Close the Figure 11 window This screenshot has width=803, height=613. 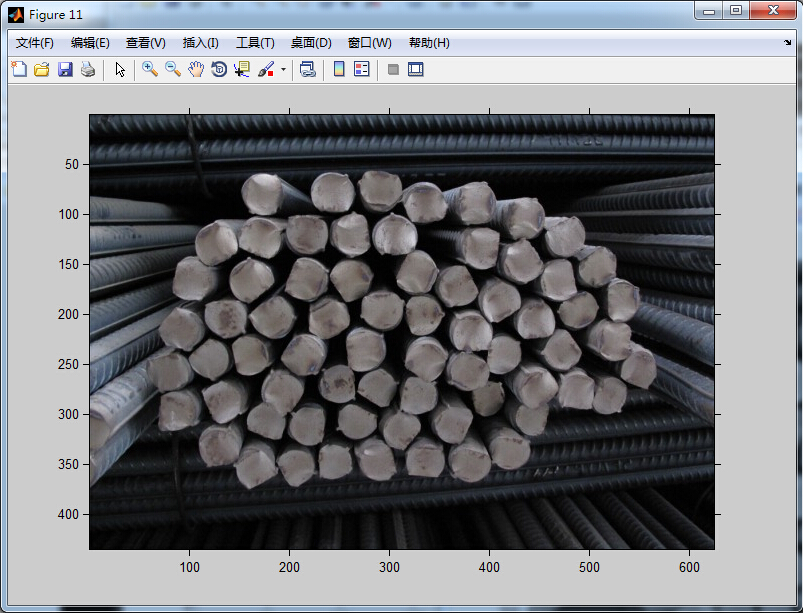773,11
